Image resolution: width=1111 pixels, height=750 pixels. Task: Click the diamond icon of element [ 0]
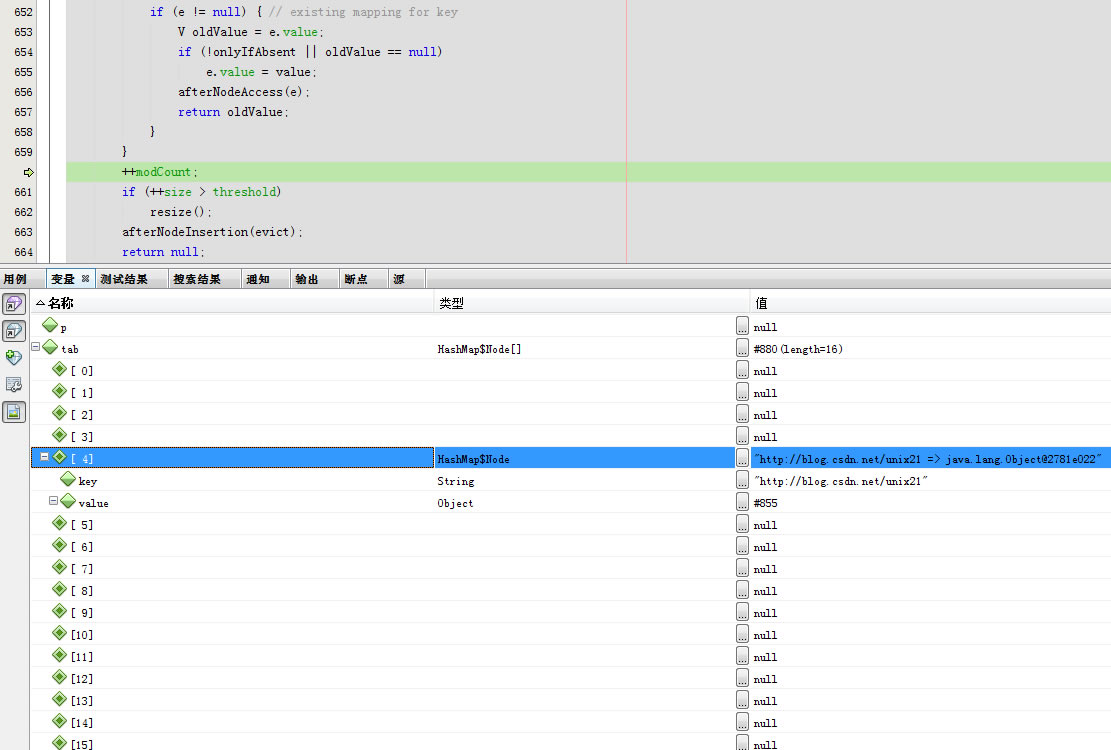coord(60,369)
